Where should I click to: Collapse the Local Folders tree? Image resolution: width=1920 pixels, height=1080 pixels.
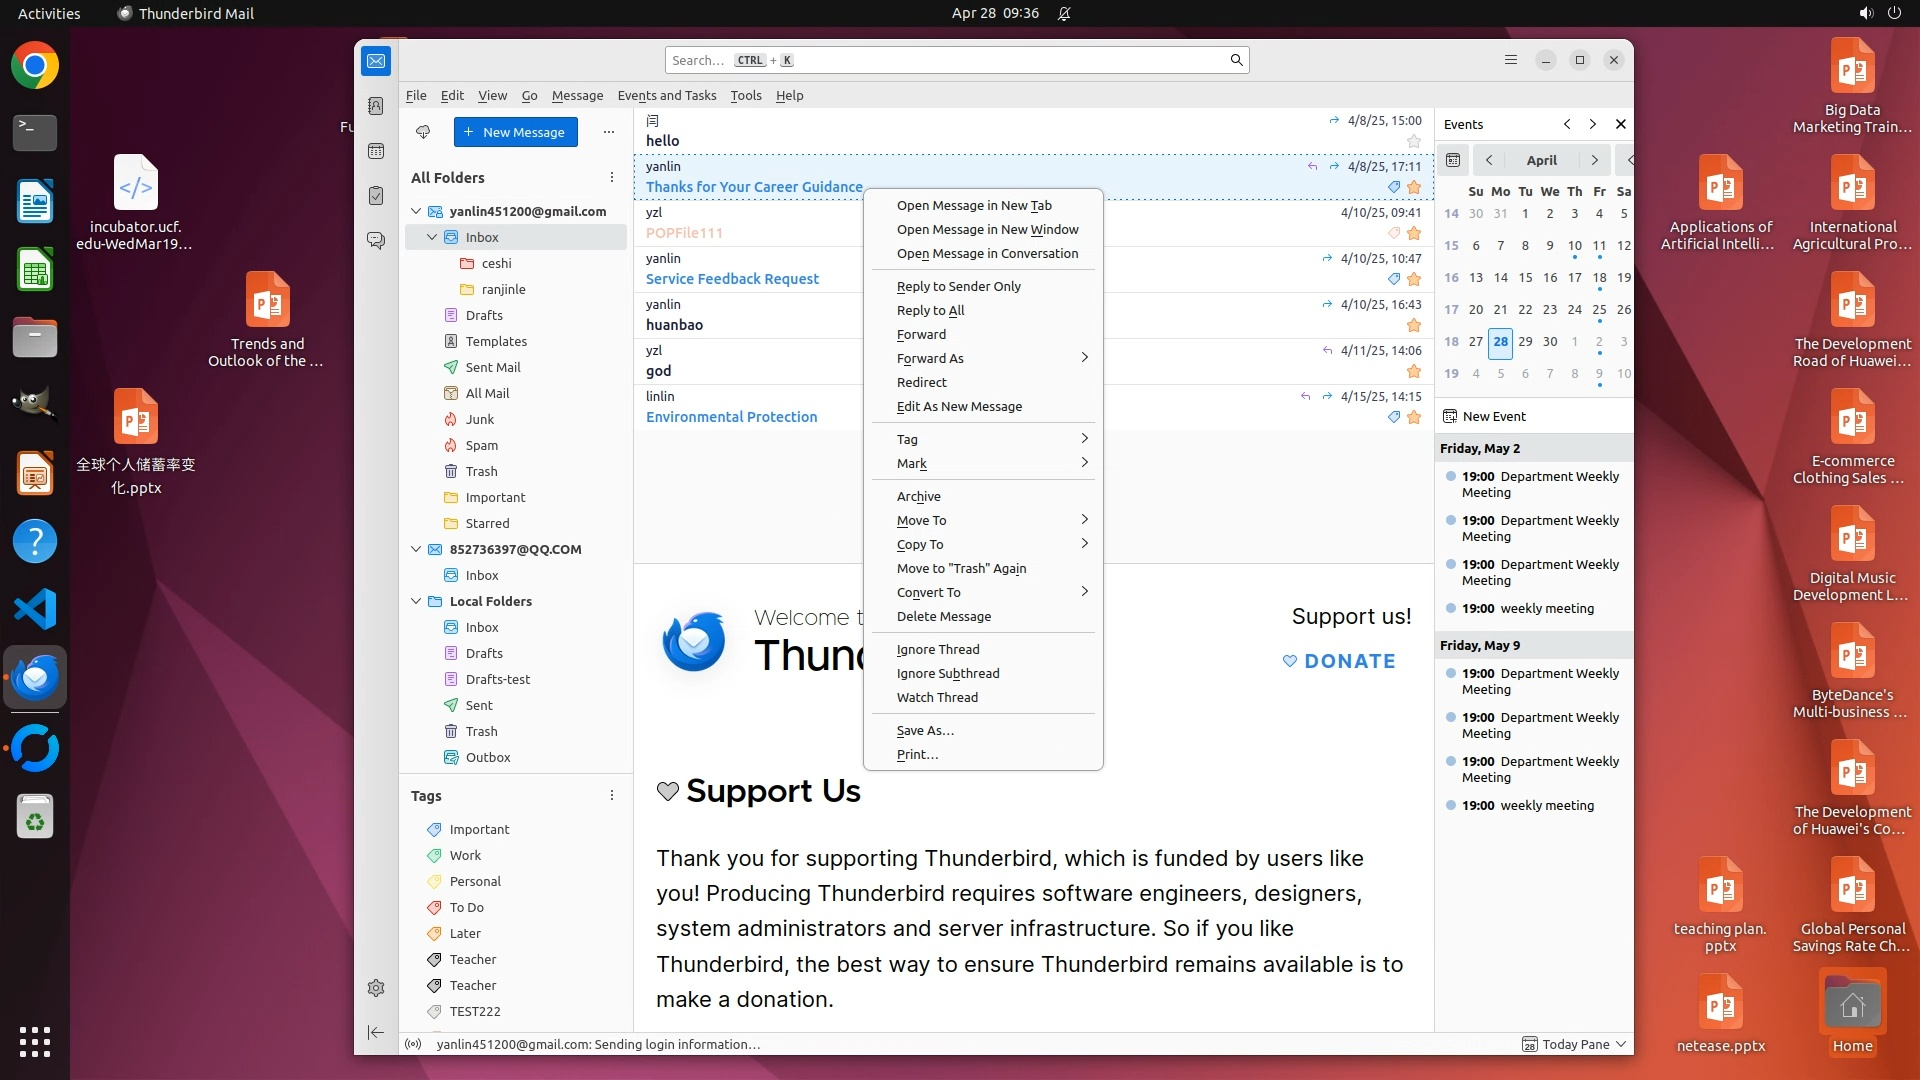[417, 601]
